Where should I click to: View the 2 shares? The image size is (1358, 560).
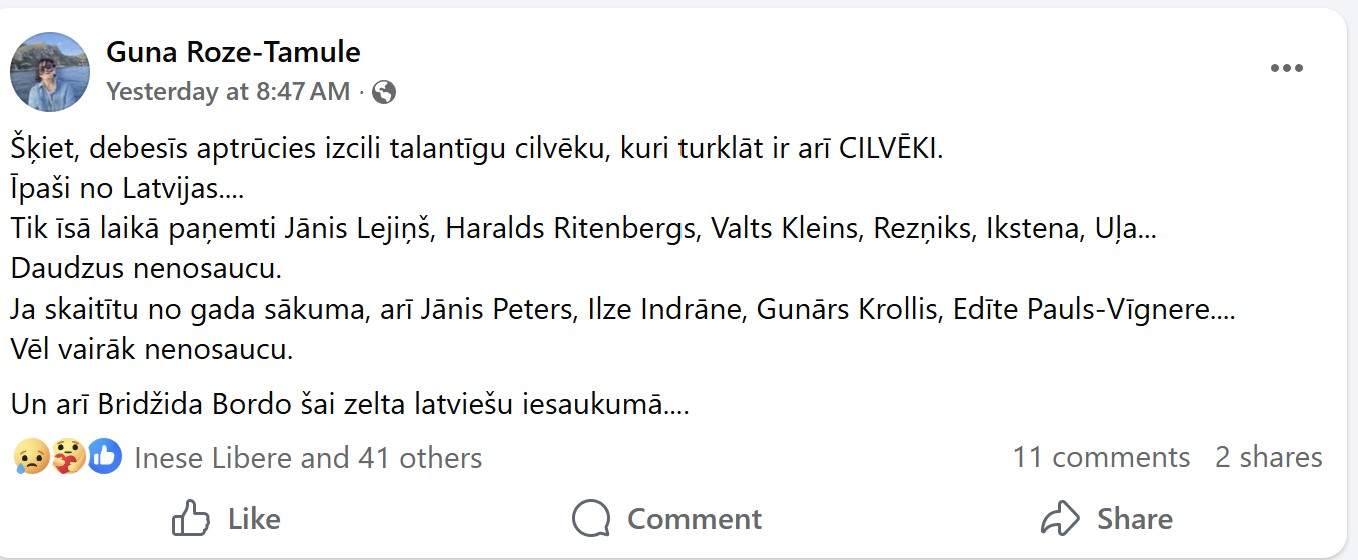coord(1268,457)
